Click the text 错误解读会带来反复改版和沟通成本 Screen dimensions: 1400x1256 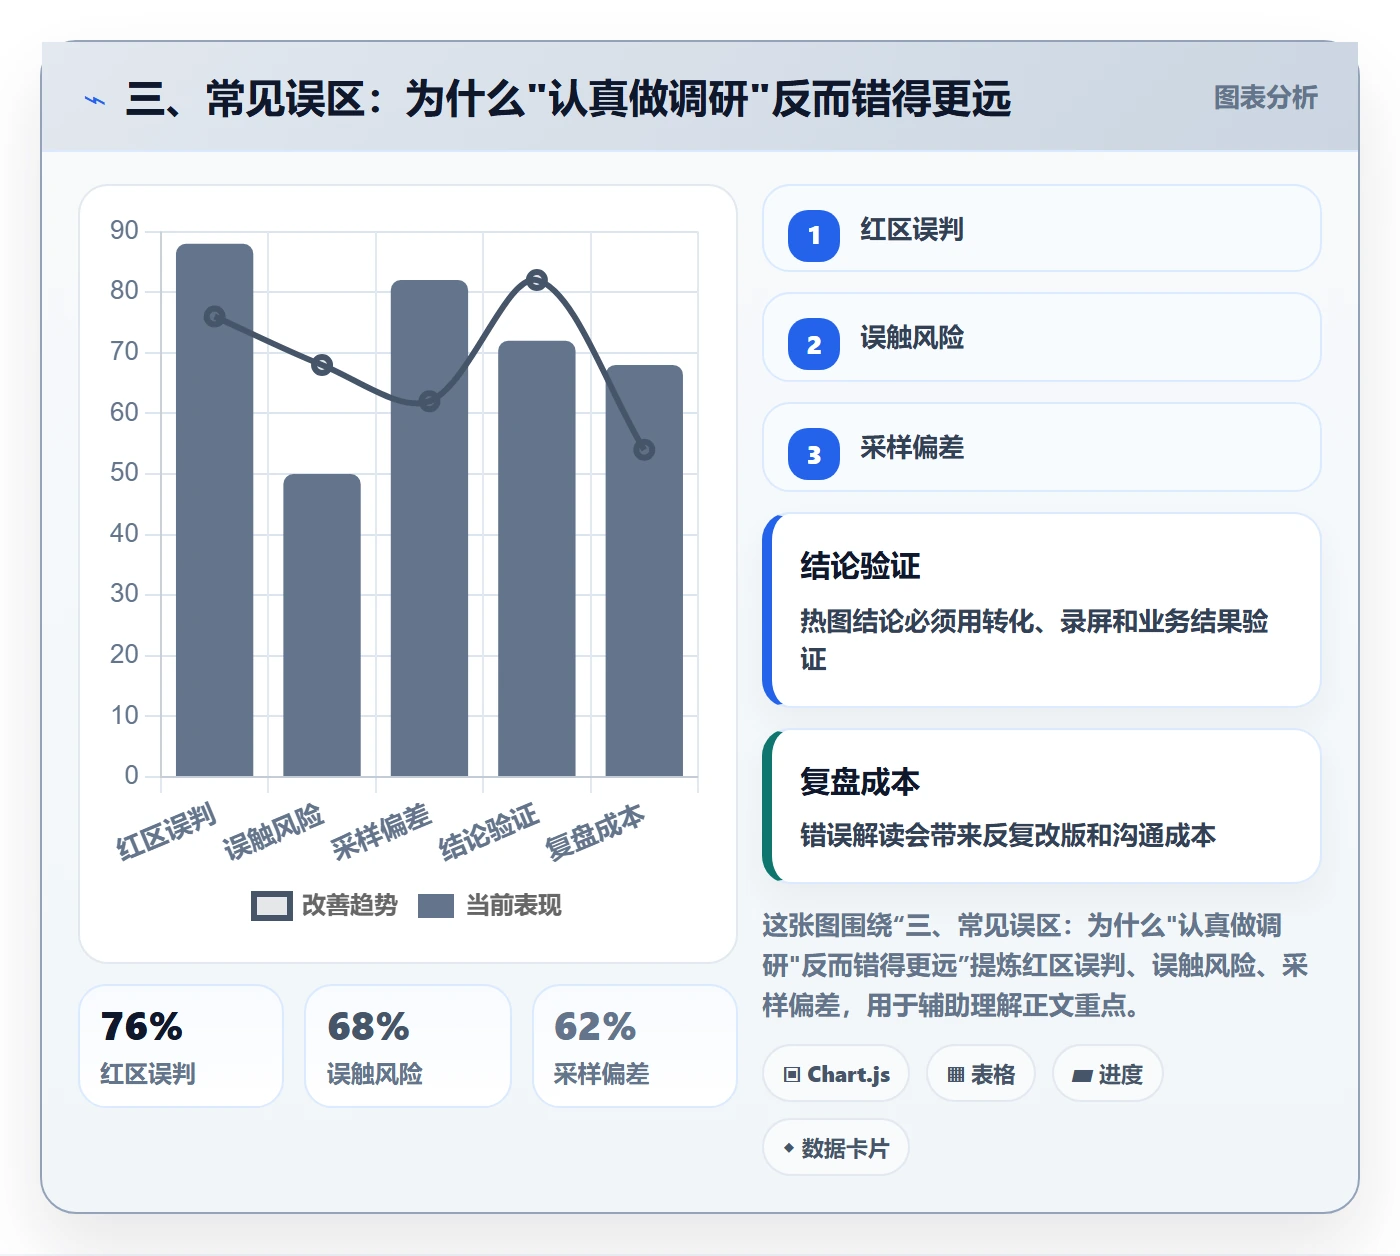coord(1008,835)
